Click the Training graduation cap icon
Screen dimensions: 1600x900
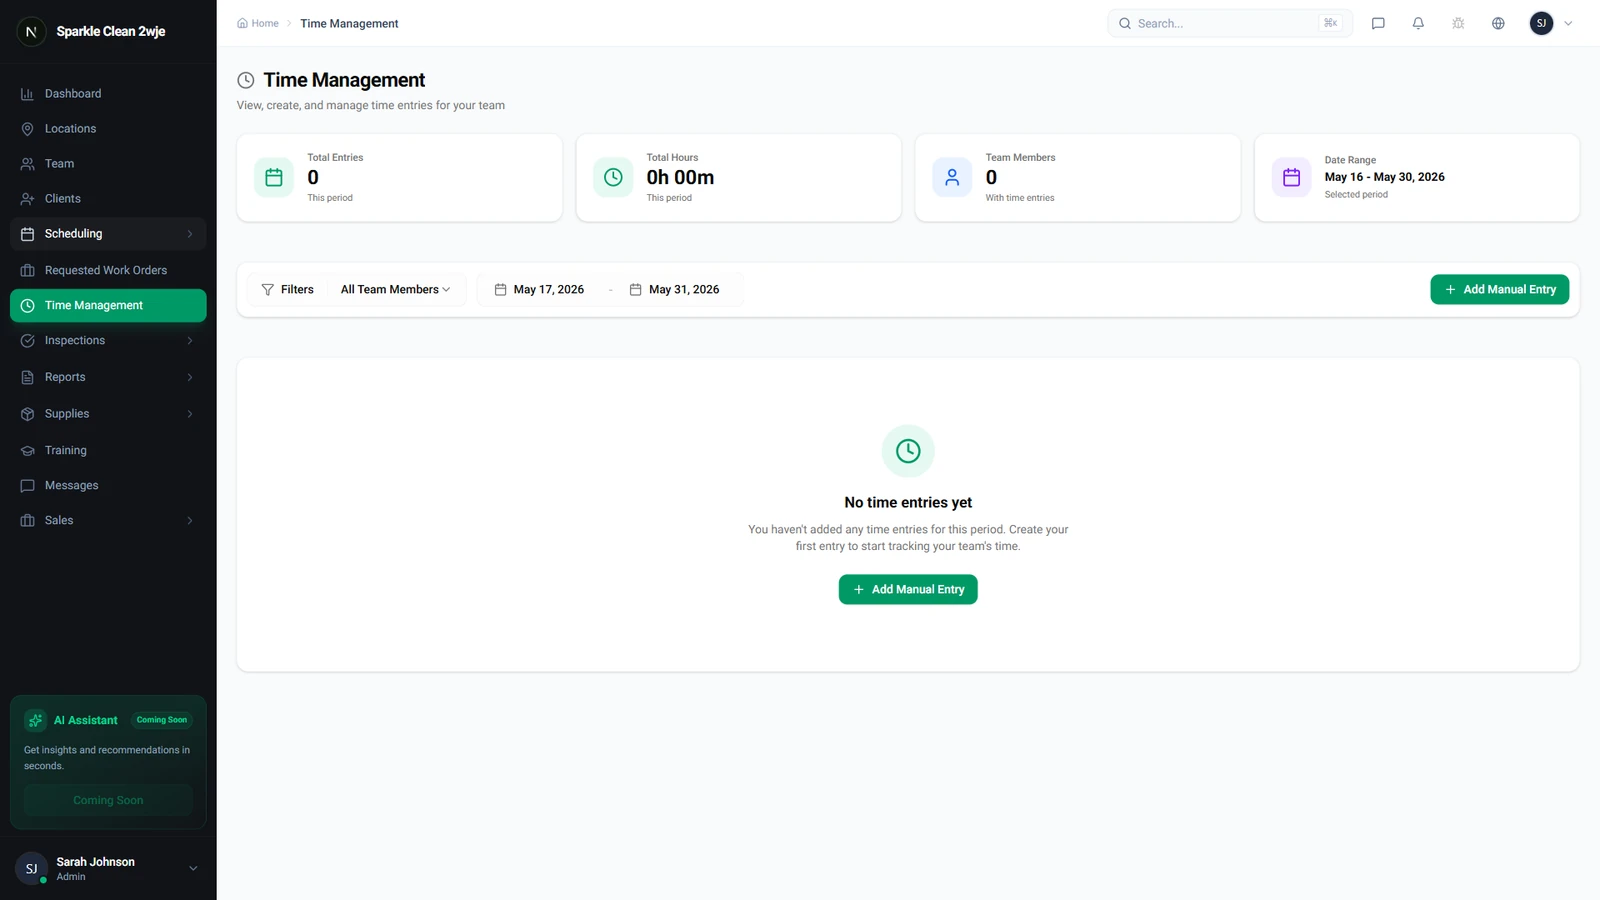[27, 451]
